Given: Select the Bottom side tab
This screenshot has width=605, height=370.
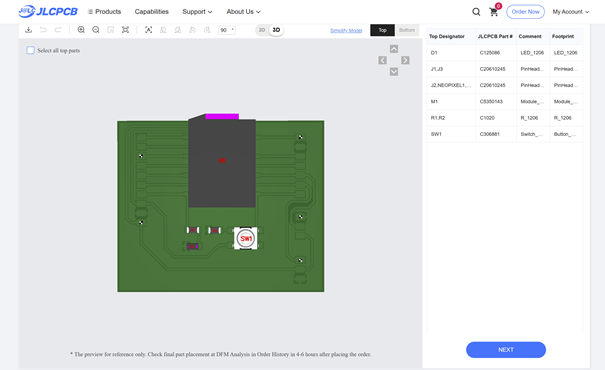Looking at the screenshot, I should pos(407,30).
